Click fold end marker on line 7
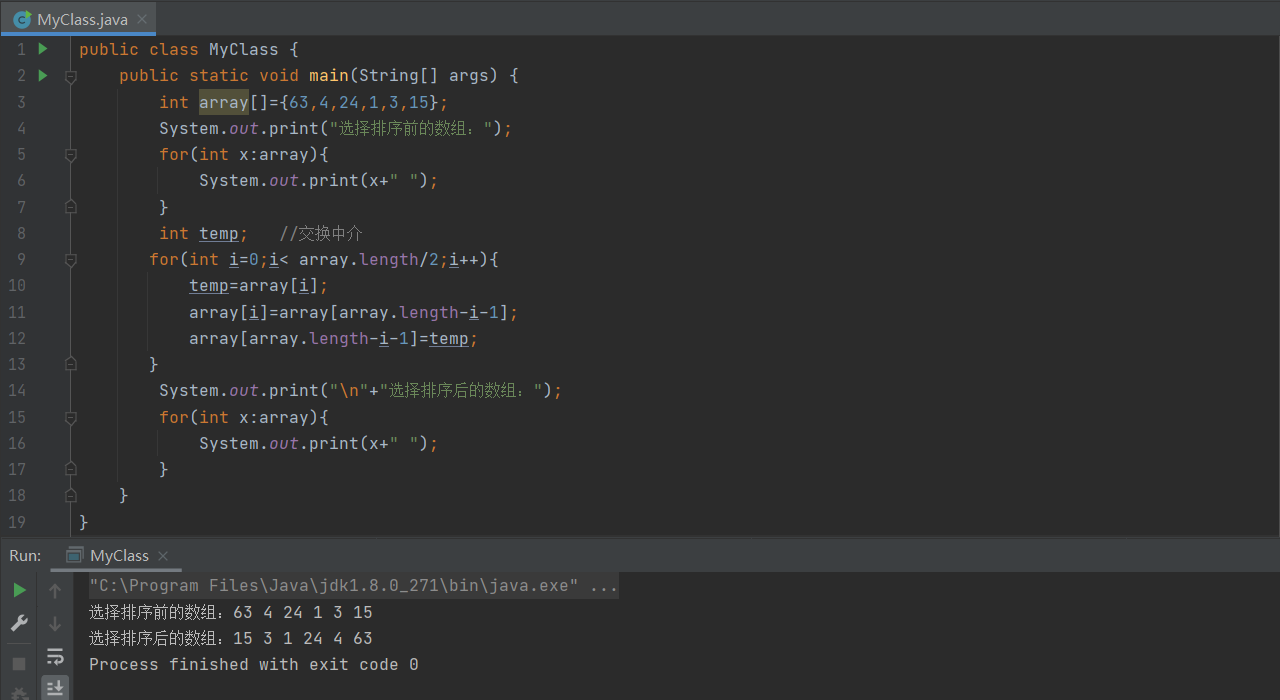The image size is (1280, 700). [x=71, y=207]
